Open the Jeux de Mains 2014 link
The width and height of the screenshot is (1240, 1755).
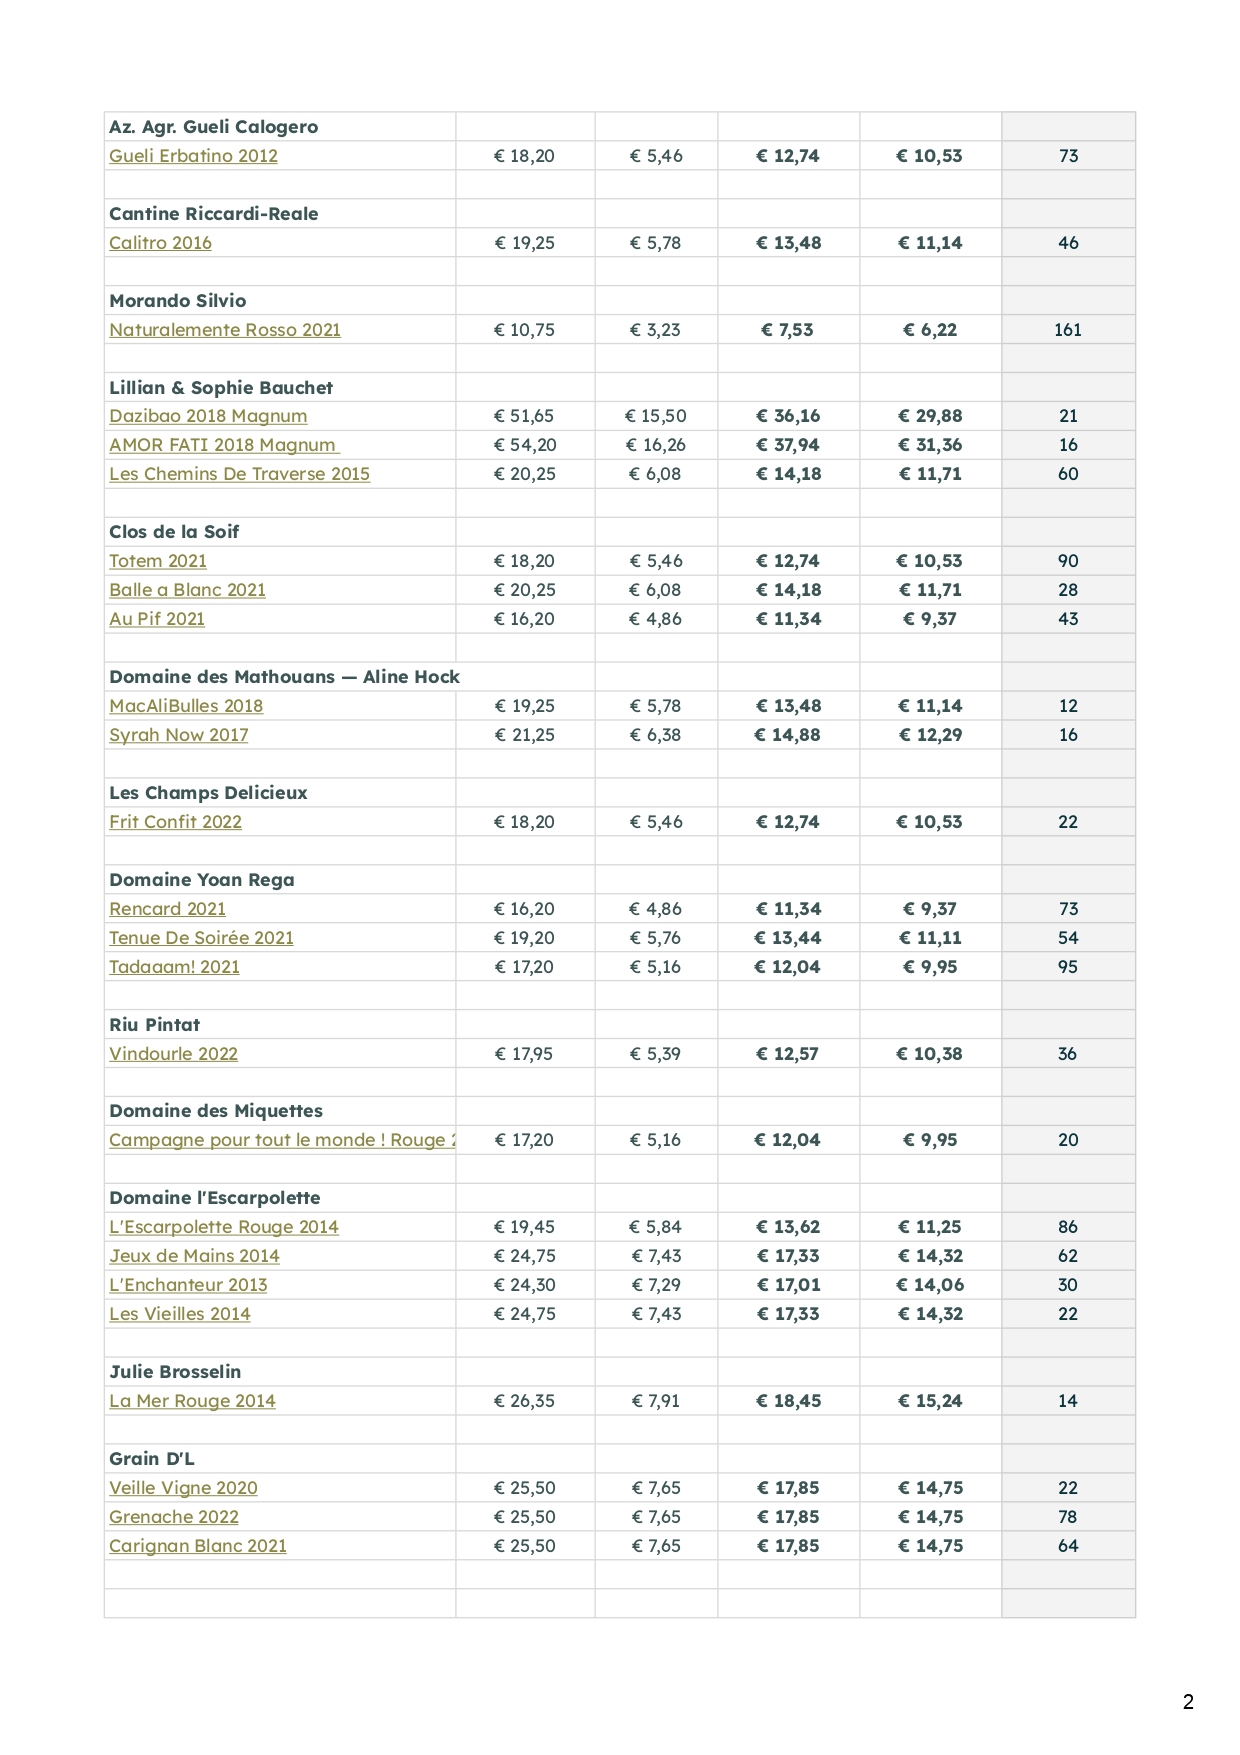tap(194, 1256)
